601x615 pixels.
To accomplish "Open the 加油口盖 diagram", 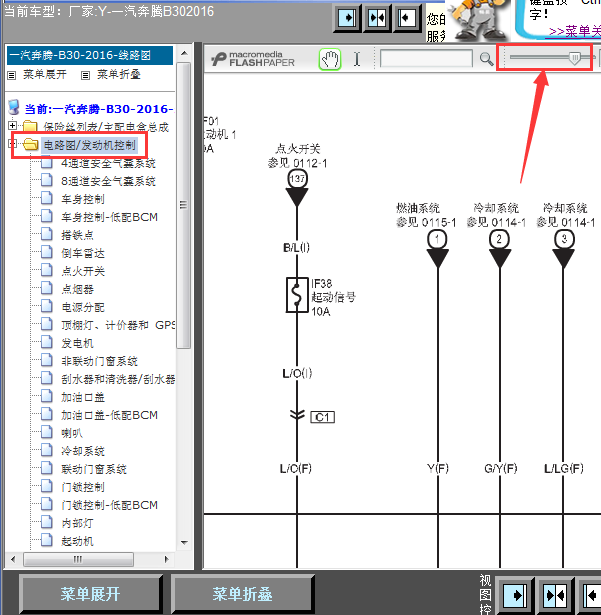I will [83, 397].
